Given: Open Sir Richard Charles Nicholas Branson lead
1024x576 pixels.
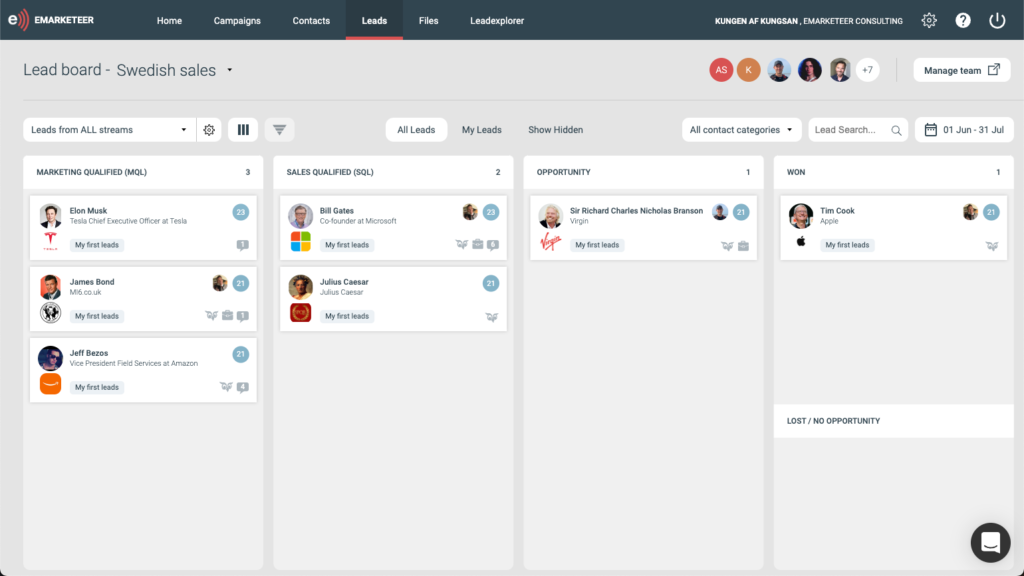Looking at the screenshot, I should 636,211.
